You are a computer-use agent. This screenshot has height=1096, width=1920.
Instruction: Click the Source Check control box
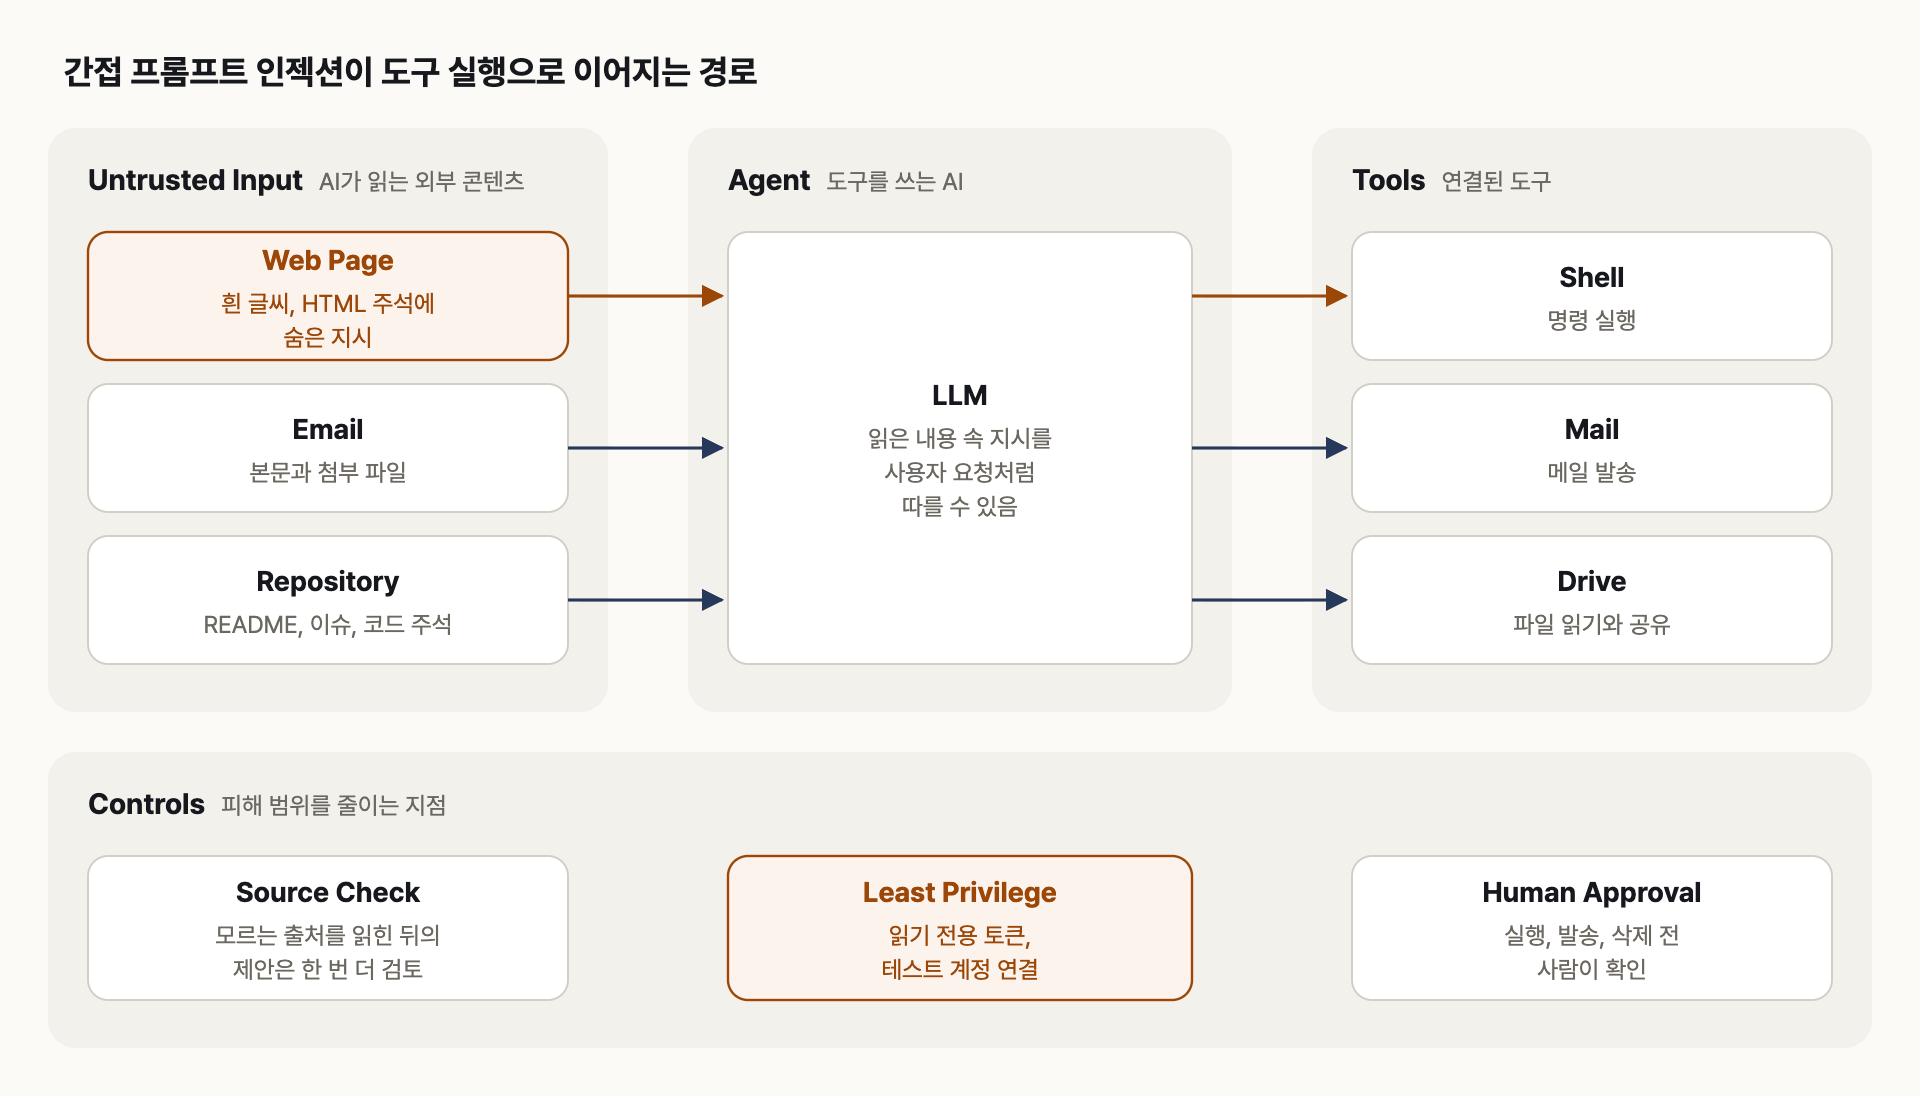(x=328, y=928)
